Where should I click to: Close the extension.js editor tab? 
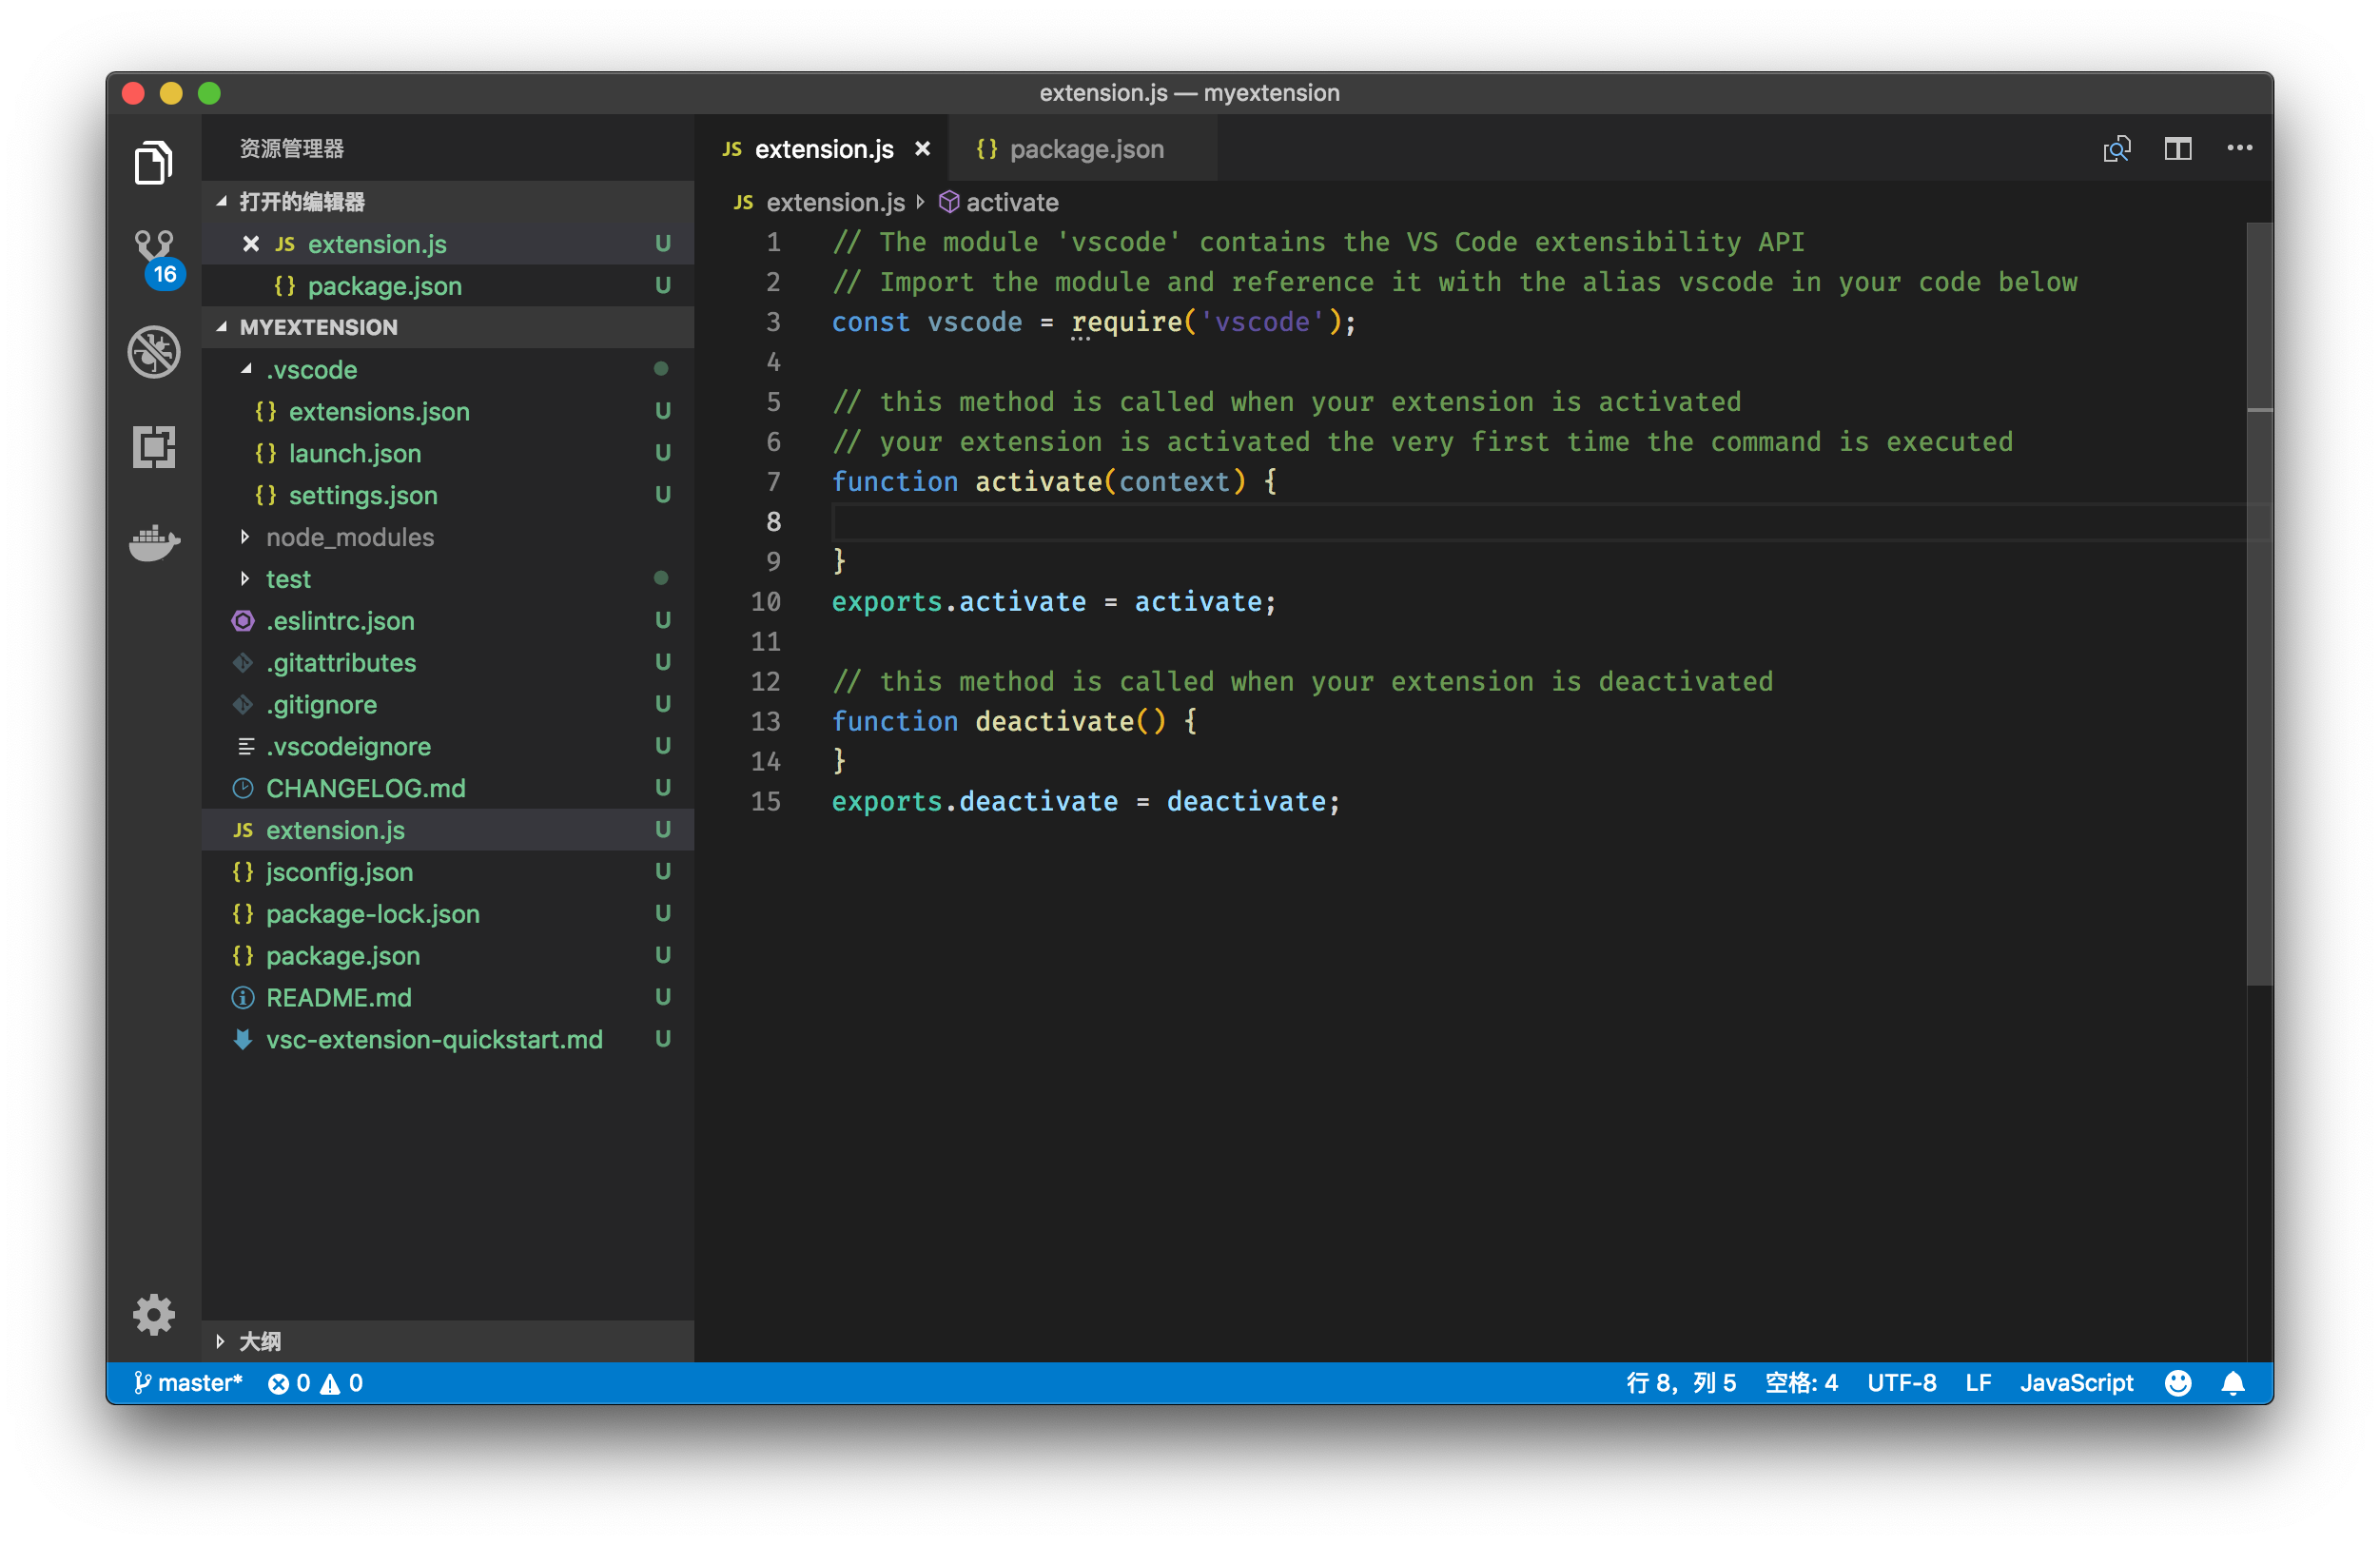click(922, 149)
